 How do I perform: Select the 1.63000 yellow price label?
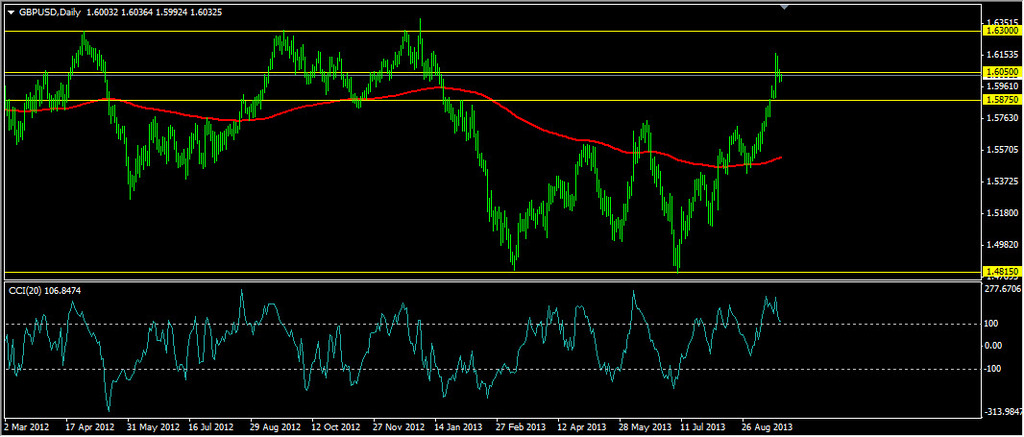pos(1002,31)
